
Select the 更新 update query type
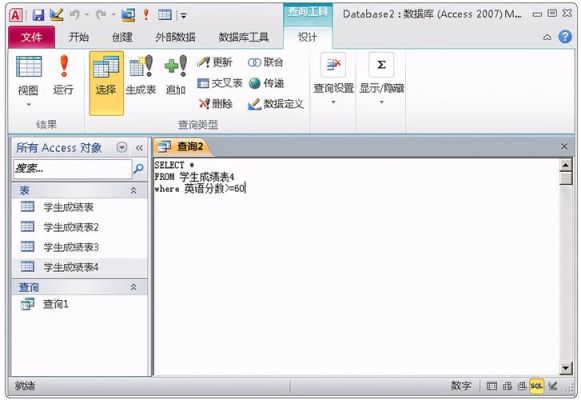[215, 62]
